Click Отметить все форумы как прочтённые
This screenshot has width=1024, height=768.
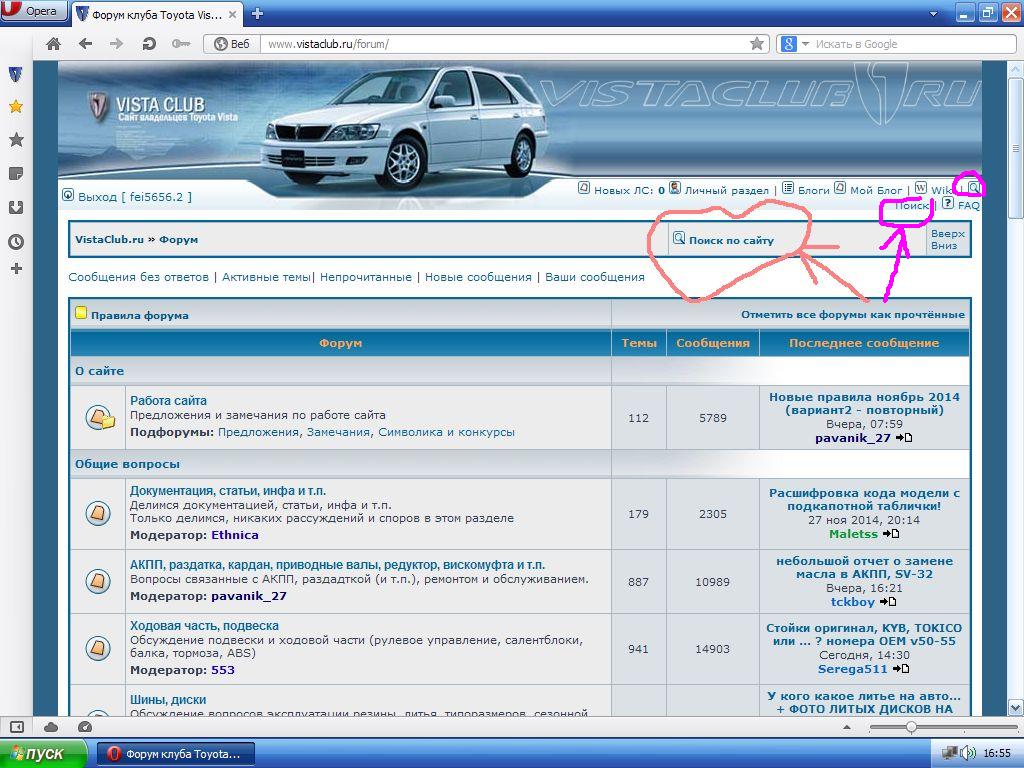[x=852, y=314]
